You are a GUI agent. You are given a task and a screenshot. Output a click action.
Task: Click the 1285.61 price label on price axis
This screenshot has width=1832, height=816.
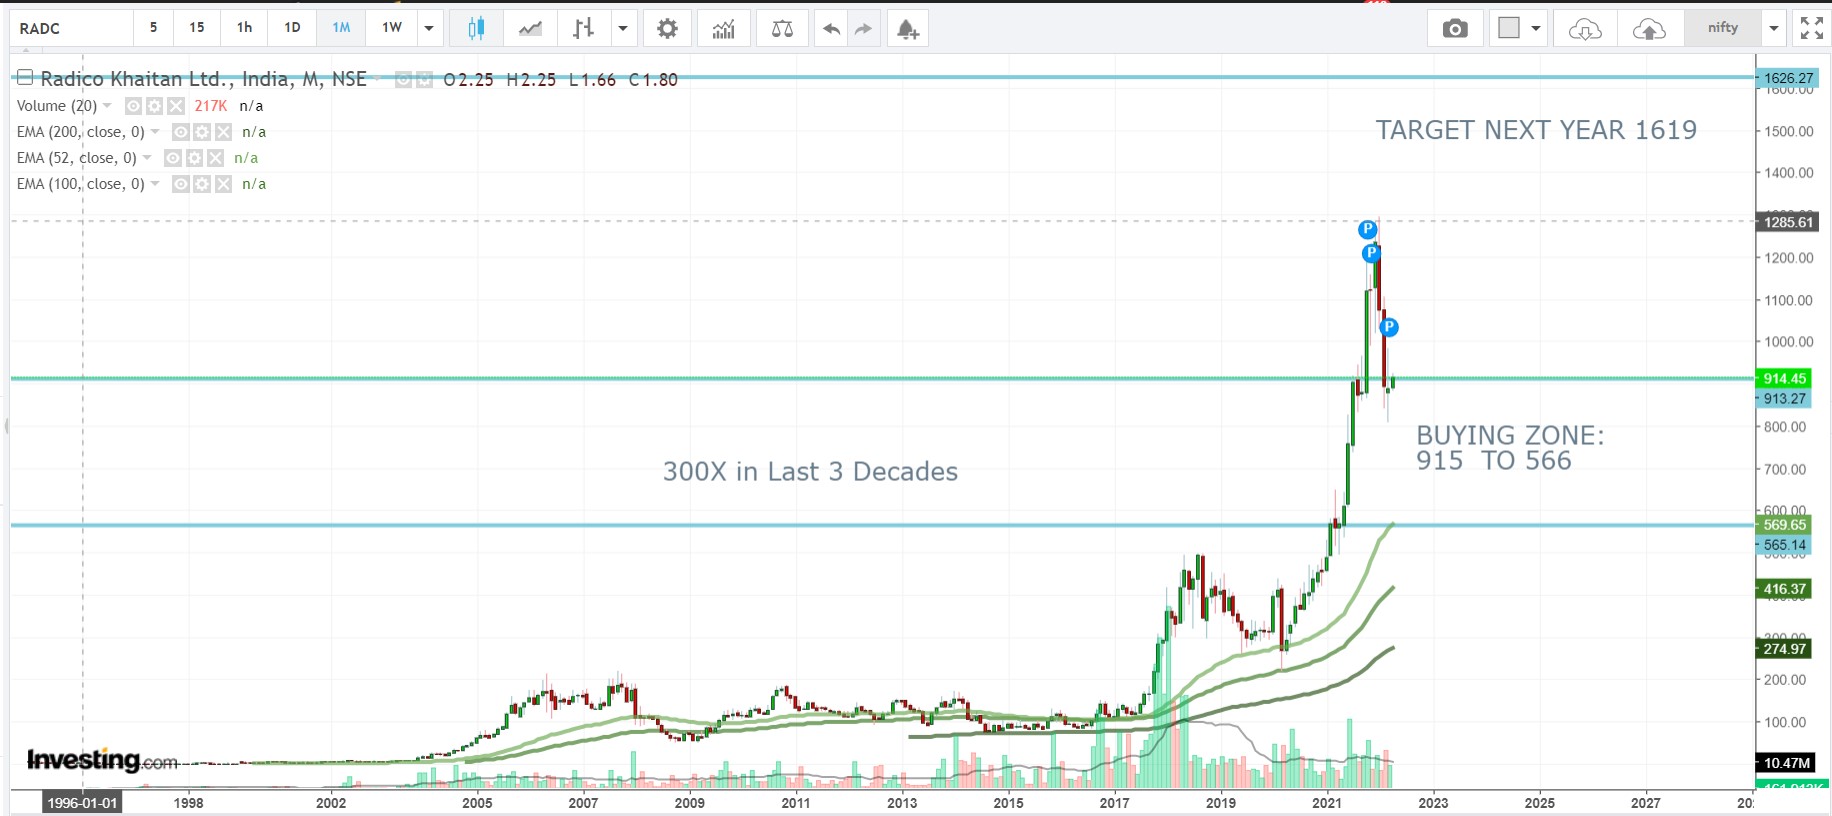(1788, 222)
